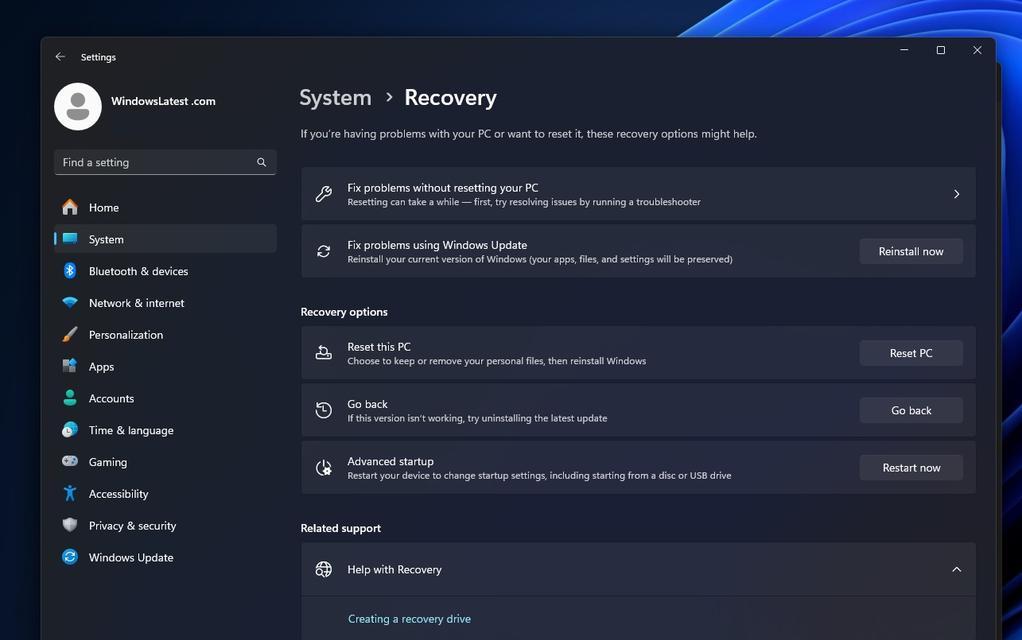This screenshot has width=1022, height=640.
Task: Click the back arrow in Settings header
Action: [x=60, y=57]
